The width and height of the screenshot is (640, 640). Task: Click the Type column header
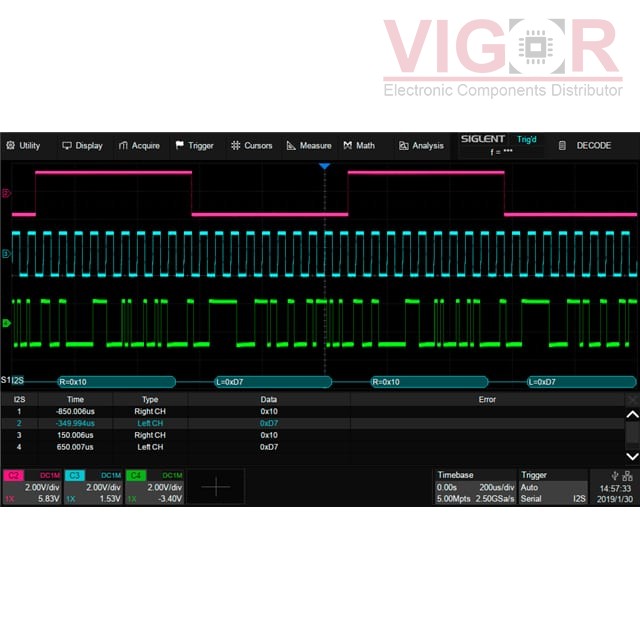coord(150,400)
